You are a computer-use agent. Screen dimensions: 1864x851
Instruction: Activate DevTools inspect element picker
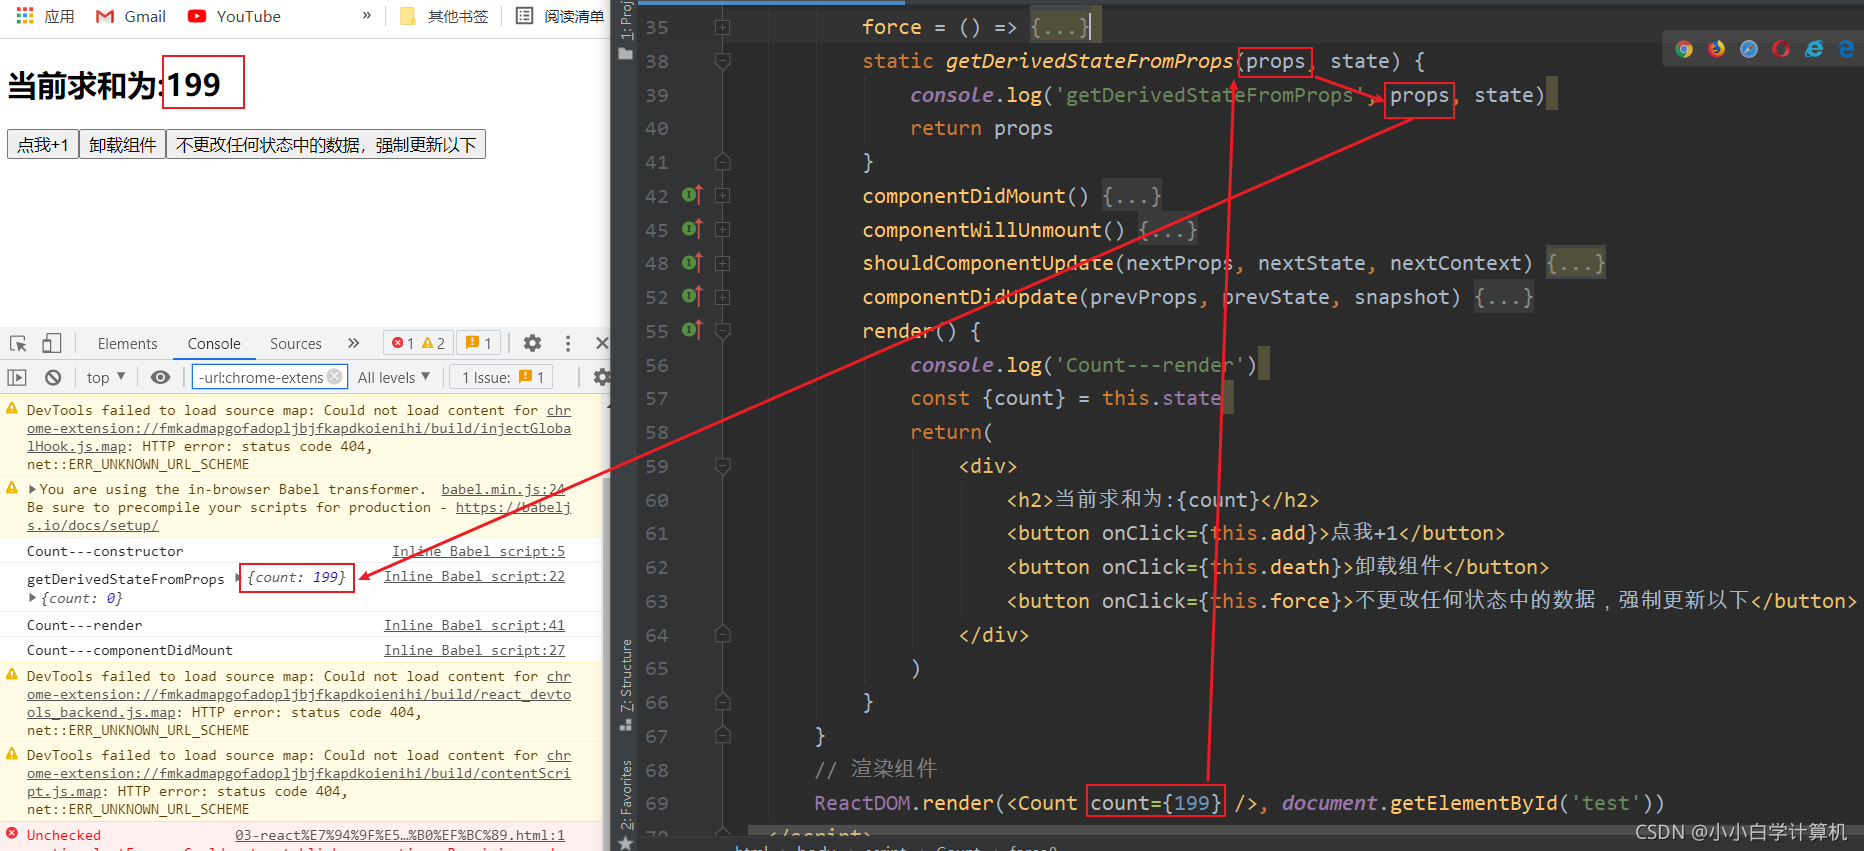[18, 343]
